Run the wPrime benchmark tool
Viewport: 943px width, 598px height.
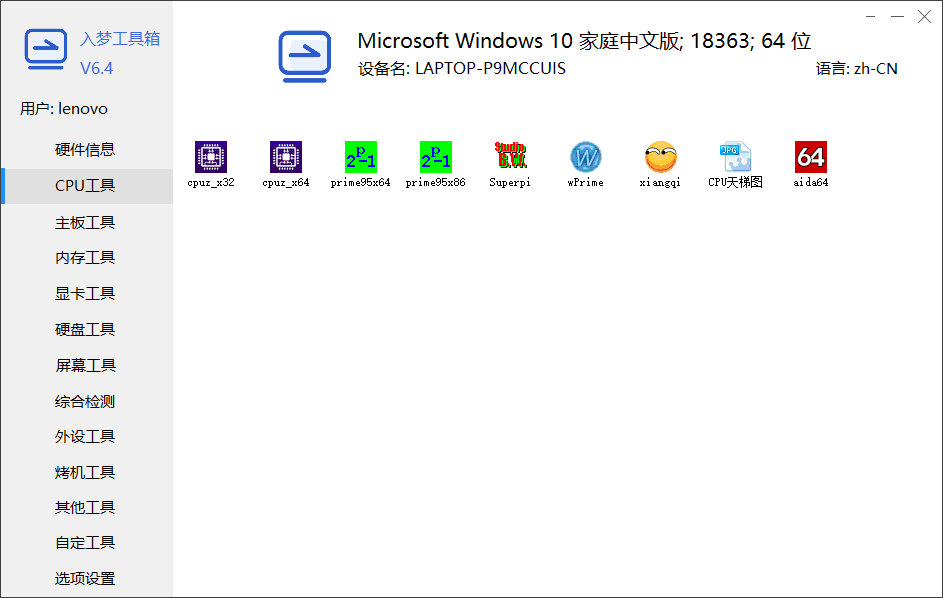pos(584,158)
